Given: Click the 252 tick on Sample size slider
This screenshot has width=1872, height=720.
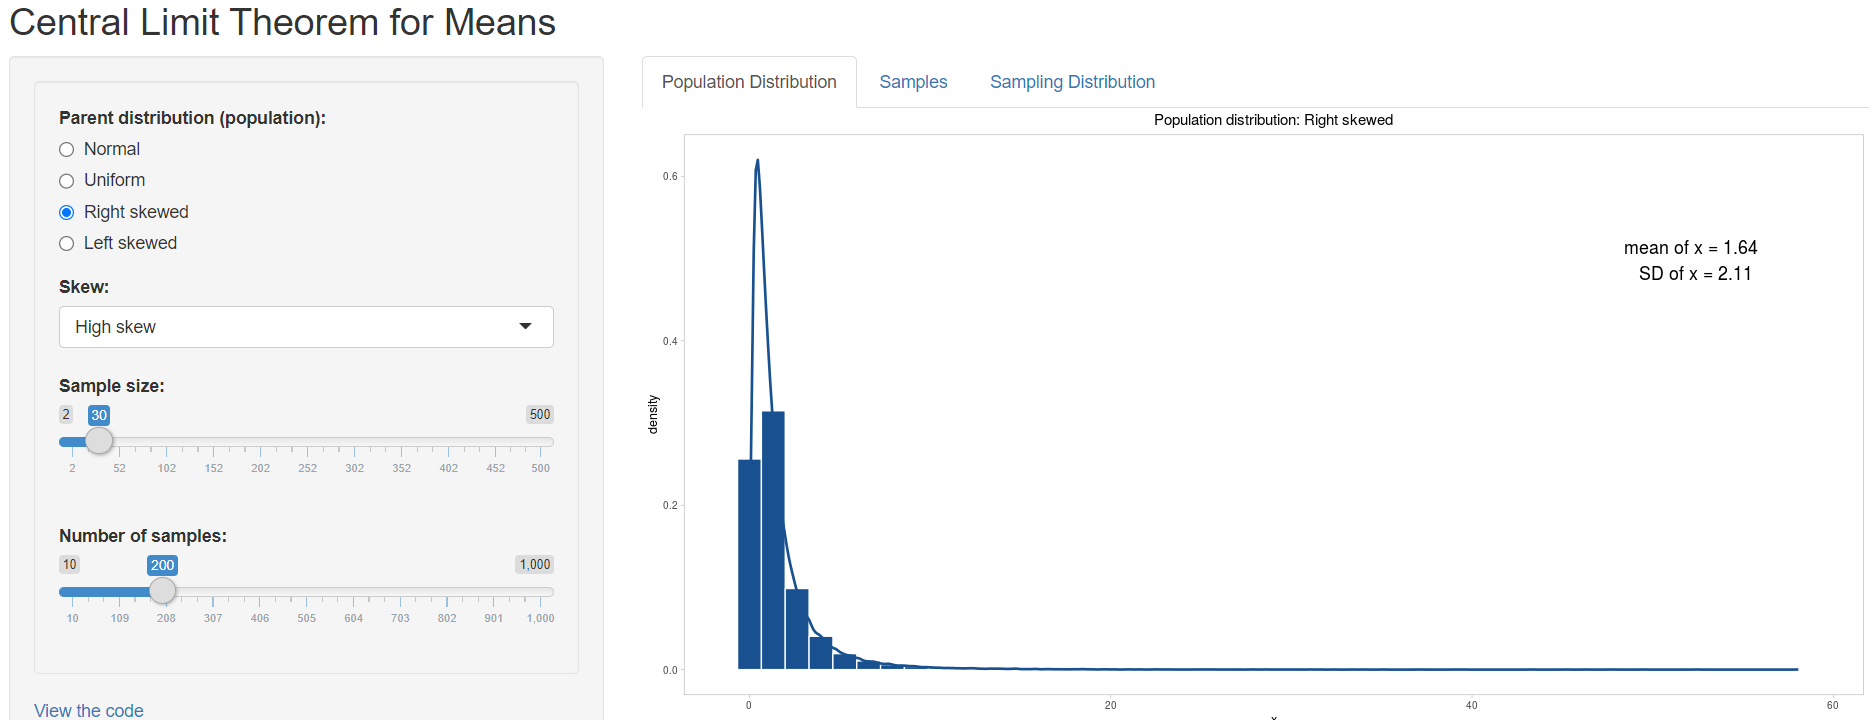Looking at the screenshot, I should [x=307, y=468].
